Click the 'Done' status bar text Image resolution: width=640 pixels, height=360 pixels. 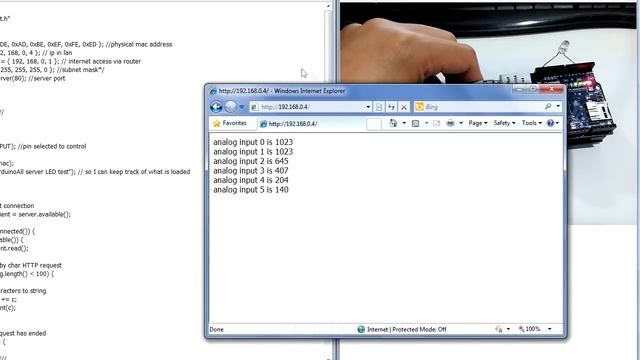(216, 329)
